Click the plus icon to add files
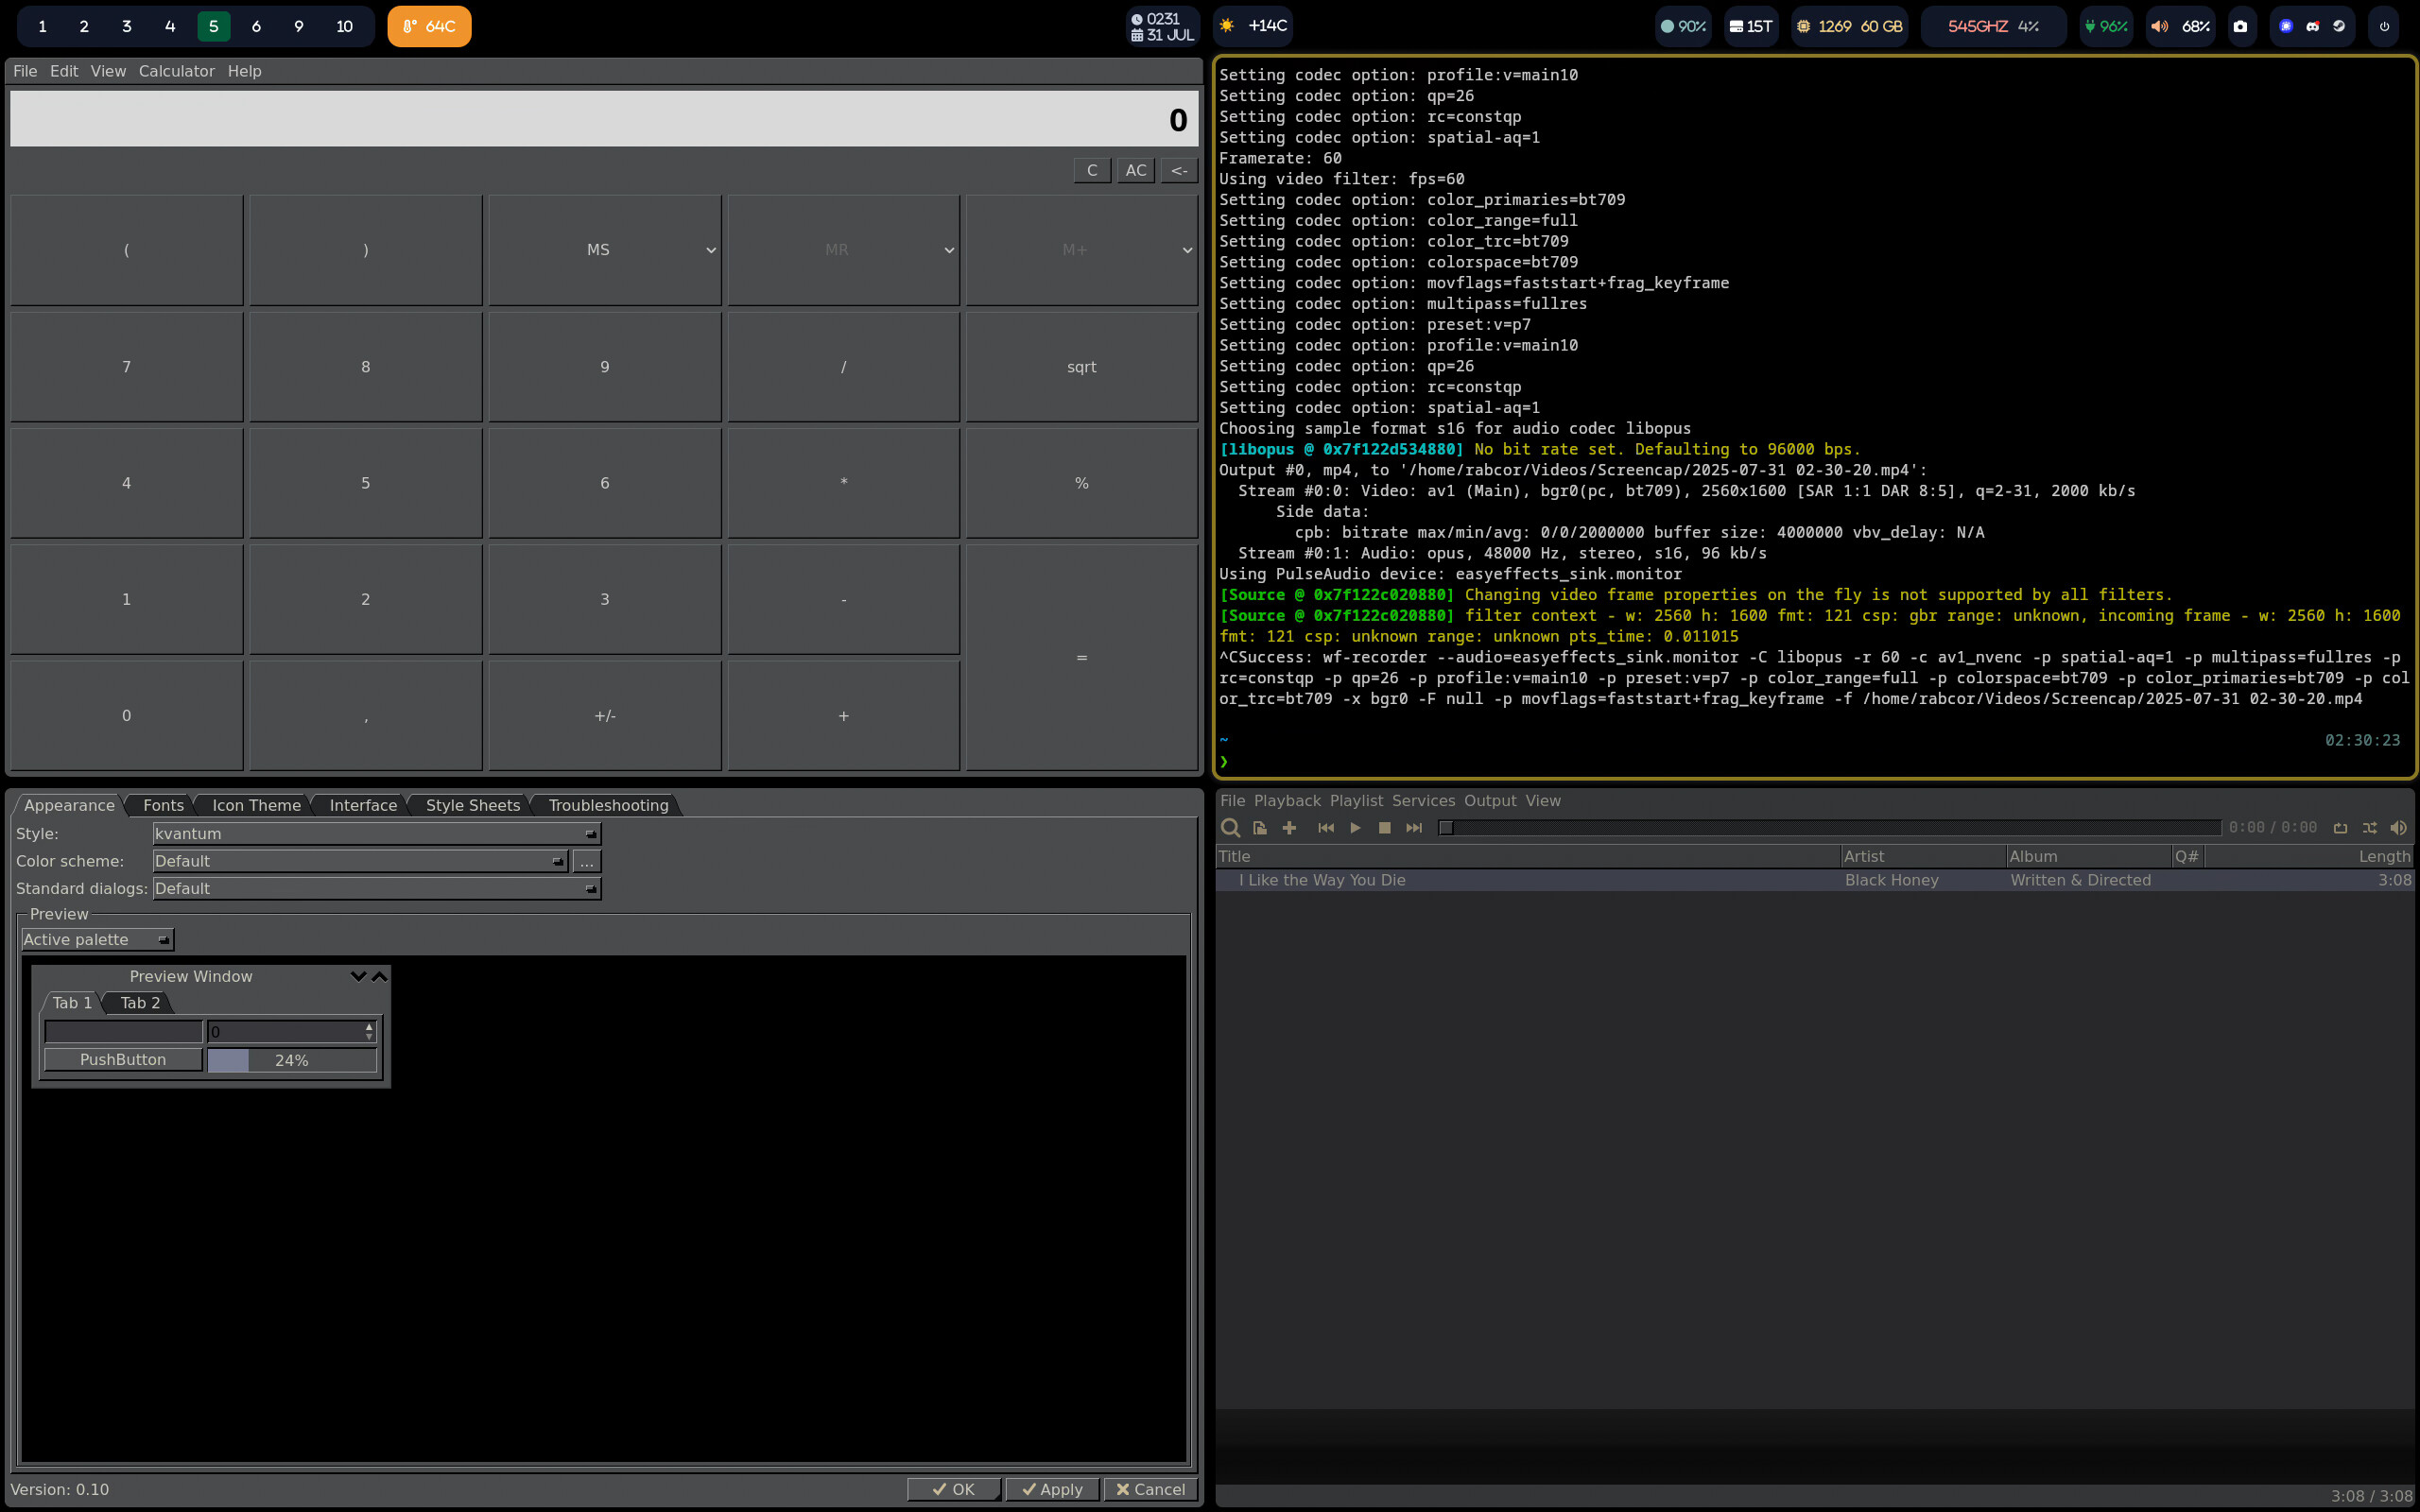Image resolution: width=2420 pixels, height=1512 pixels. (x=1289, y=828)
